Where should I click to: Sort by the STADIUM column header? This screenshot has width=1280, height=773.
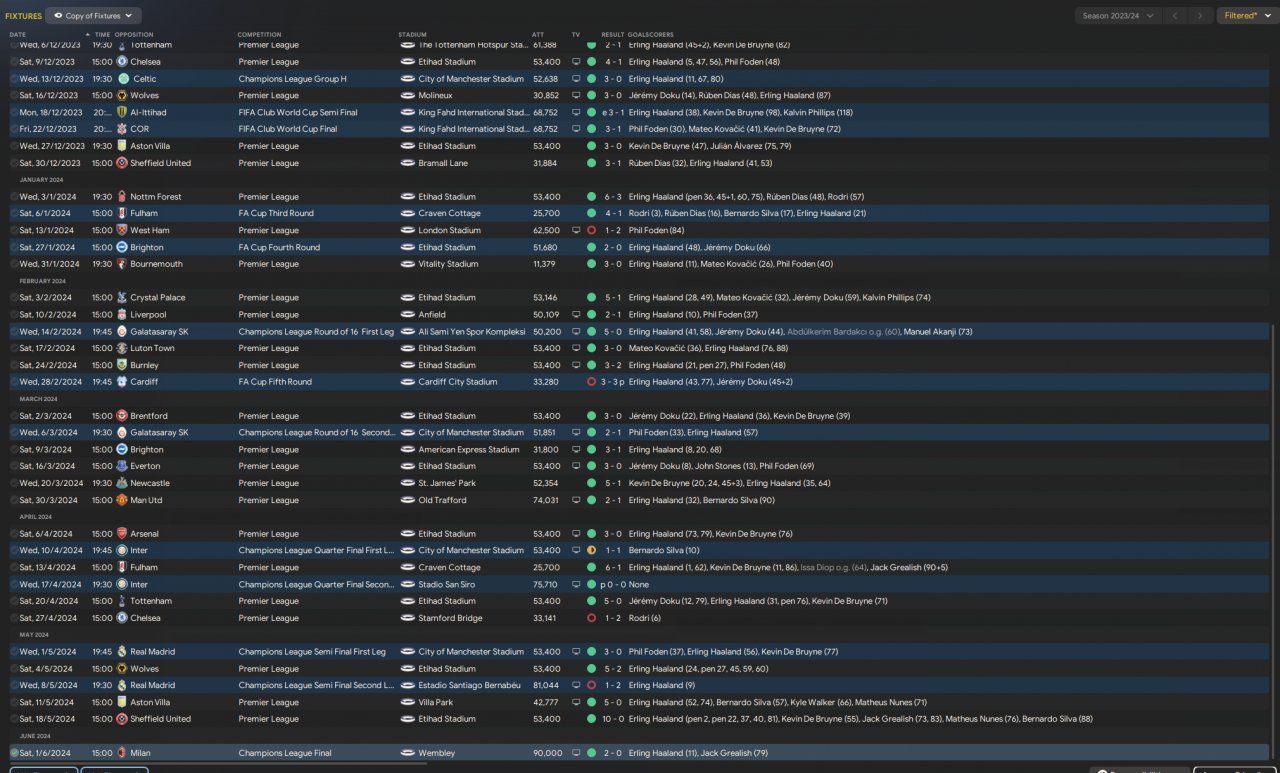point(411,35)
